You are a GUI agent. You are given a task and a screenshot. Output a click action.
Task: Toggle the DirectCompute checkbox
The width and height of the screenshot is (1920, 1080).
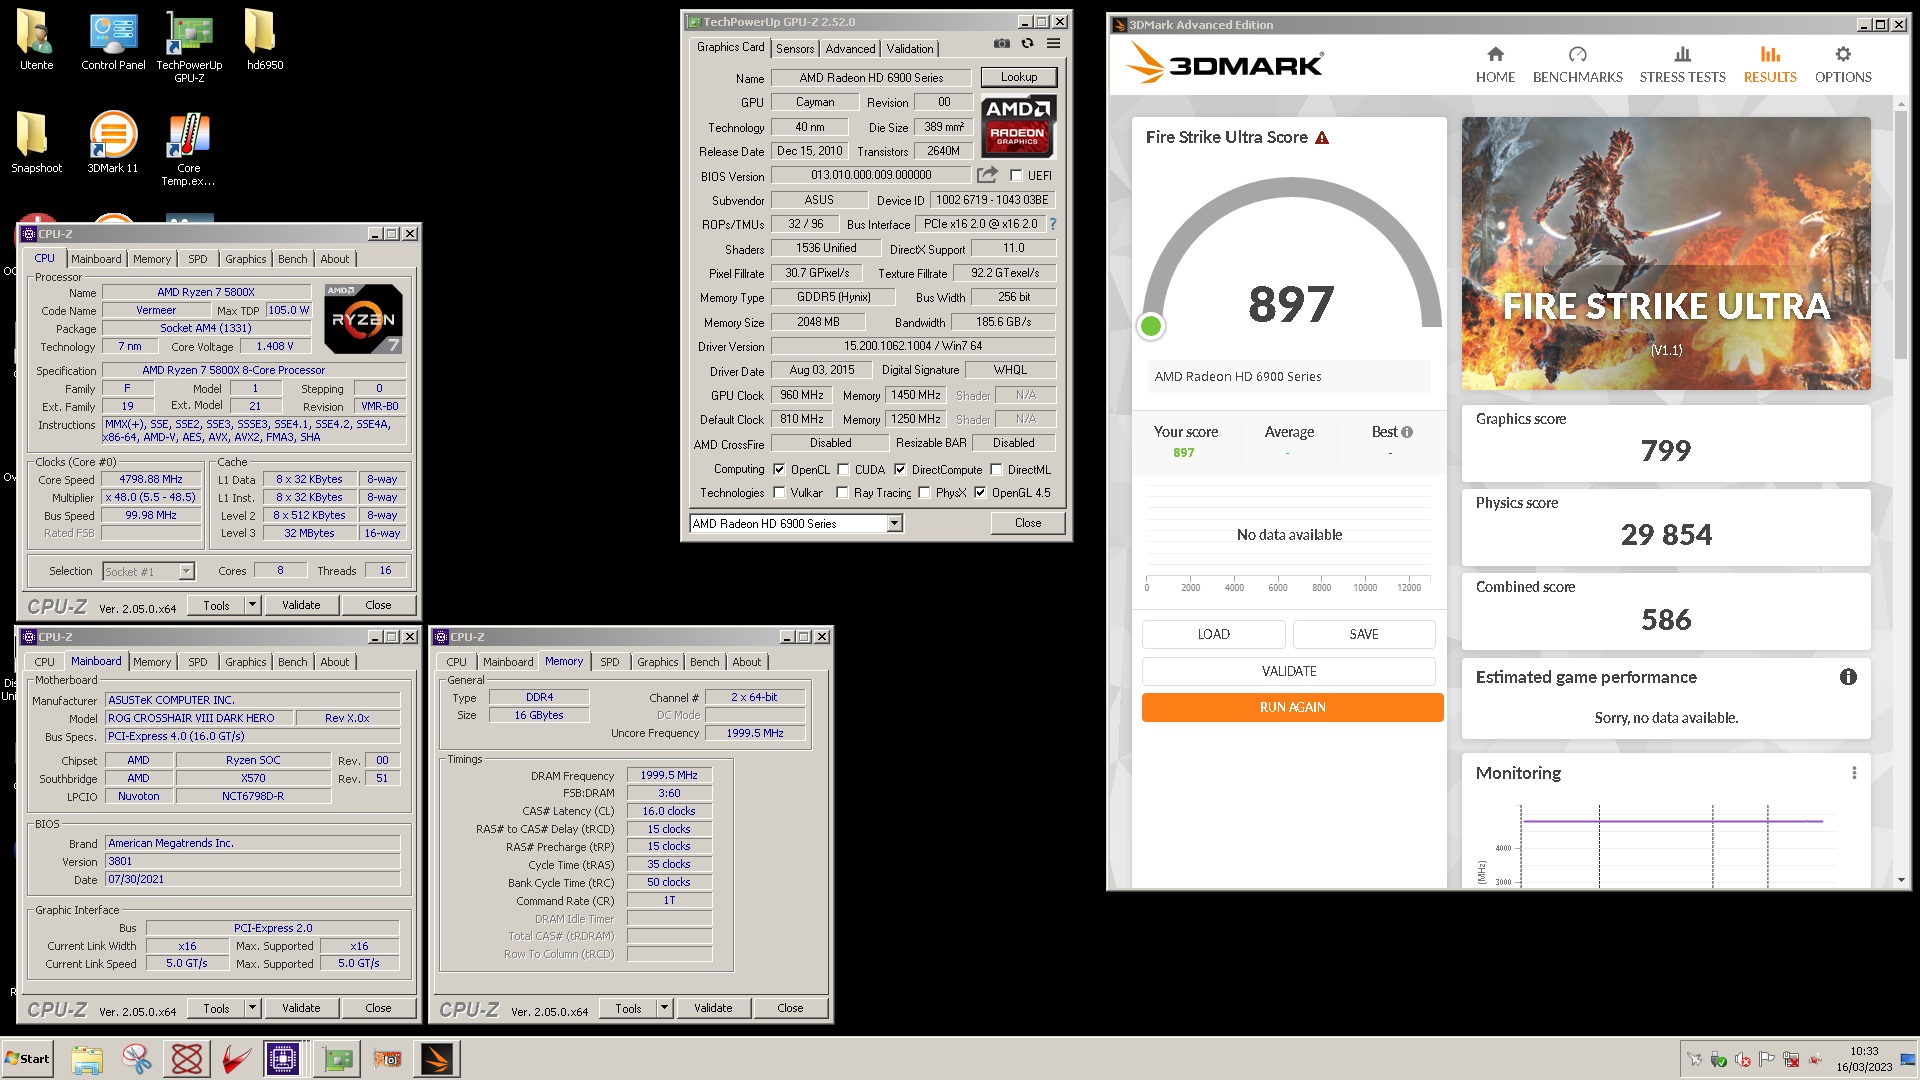900,469
